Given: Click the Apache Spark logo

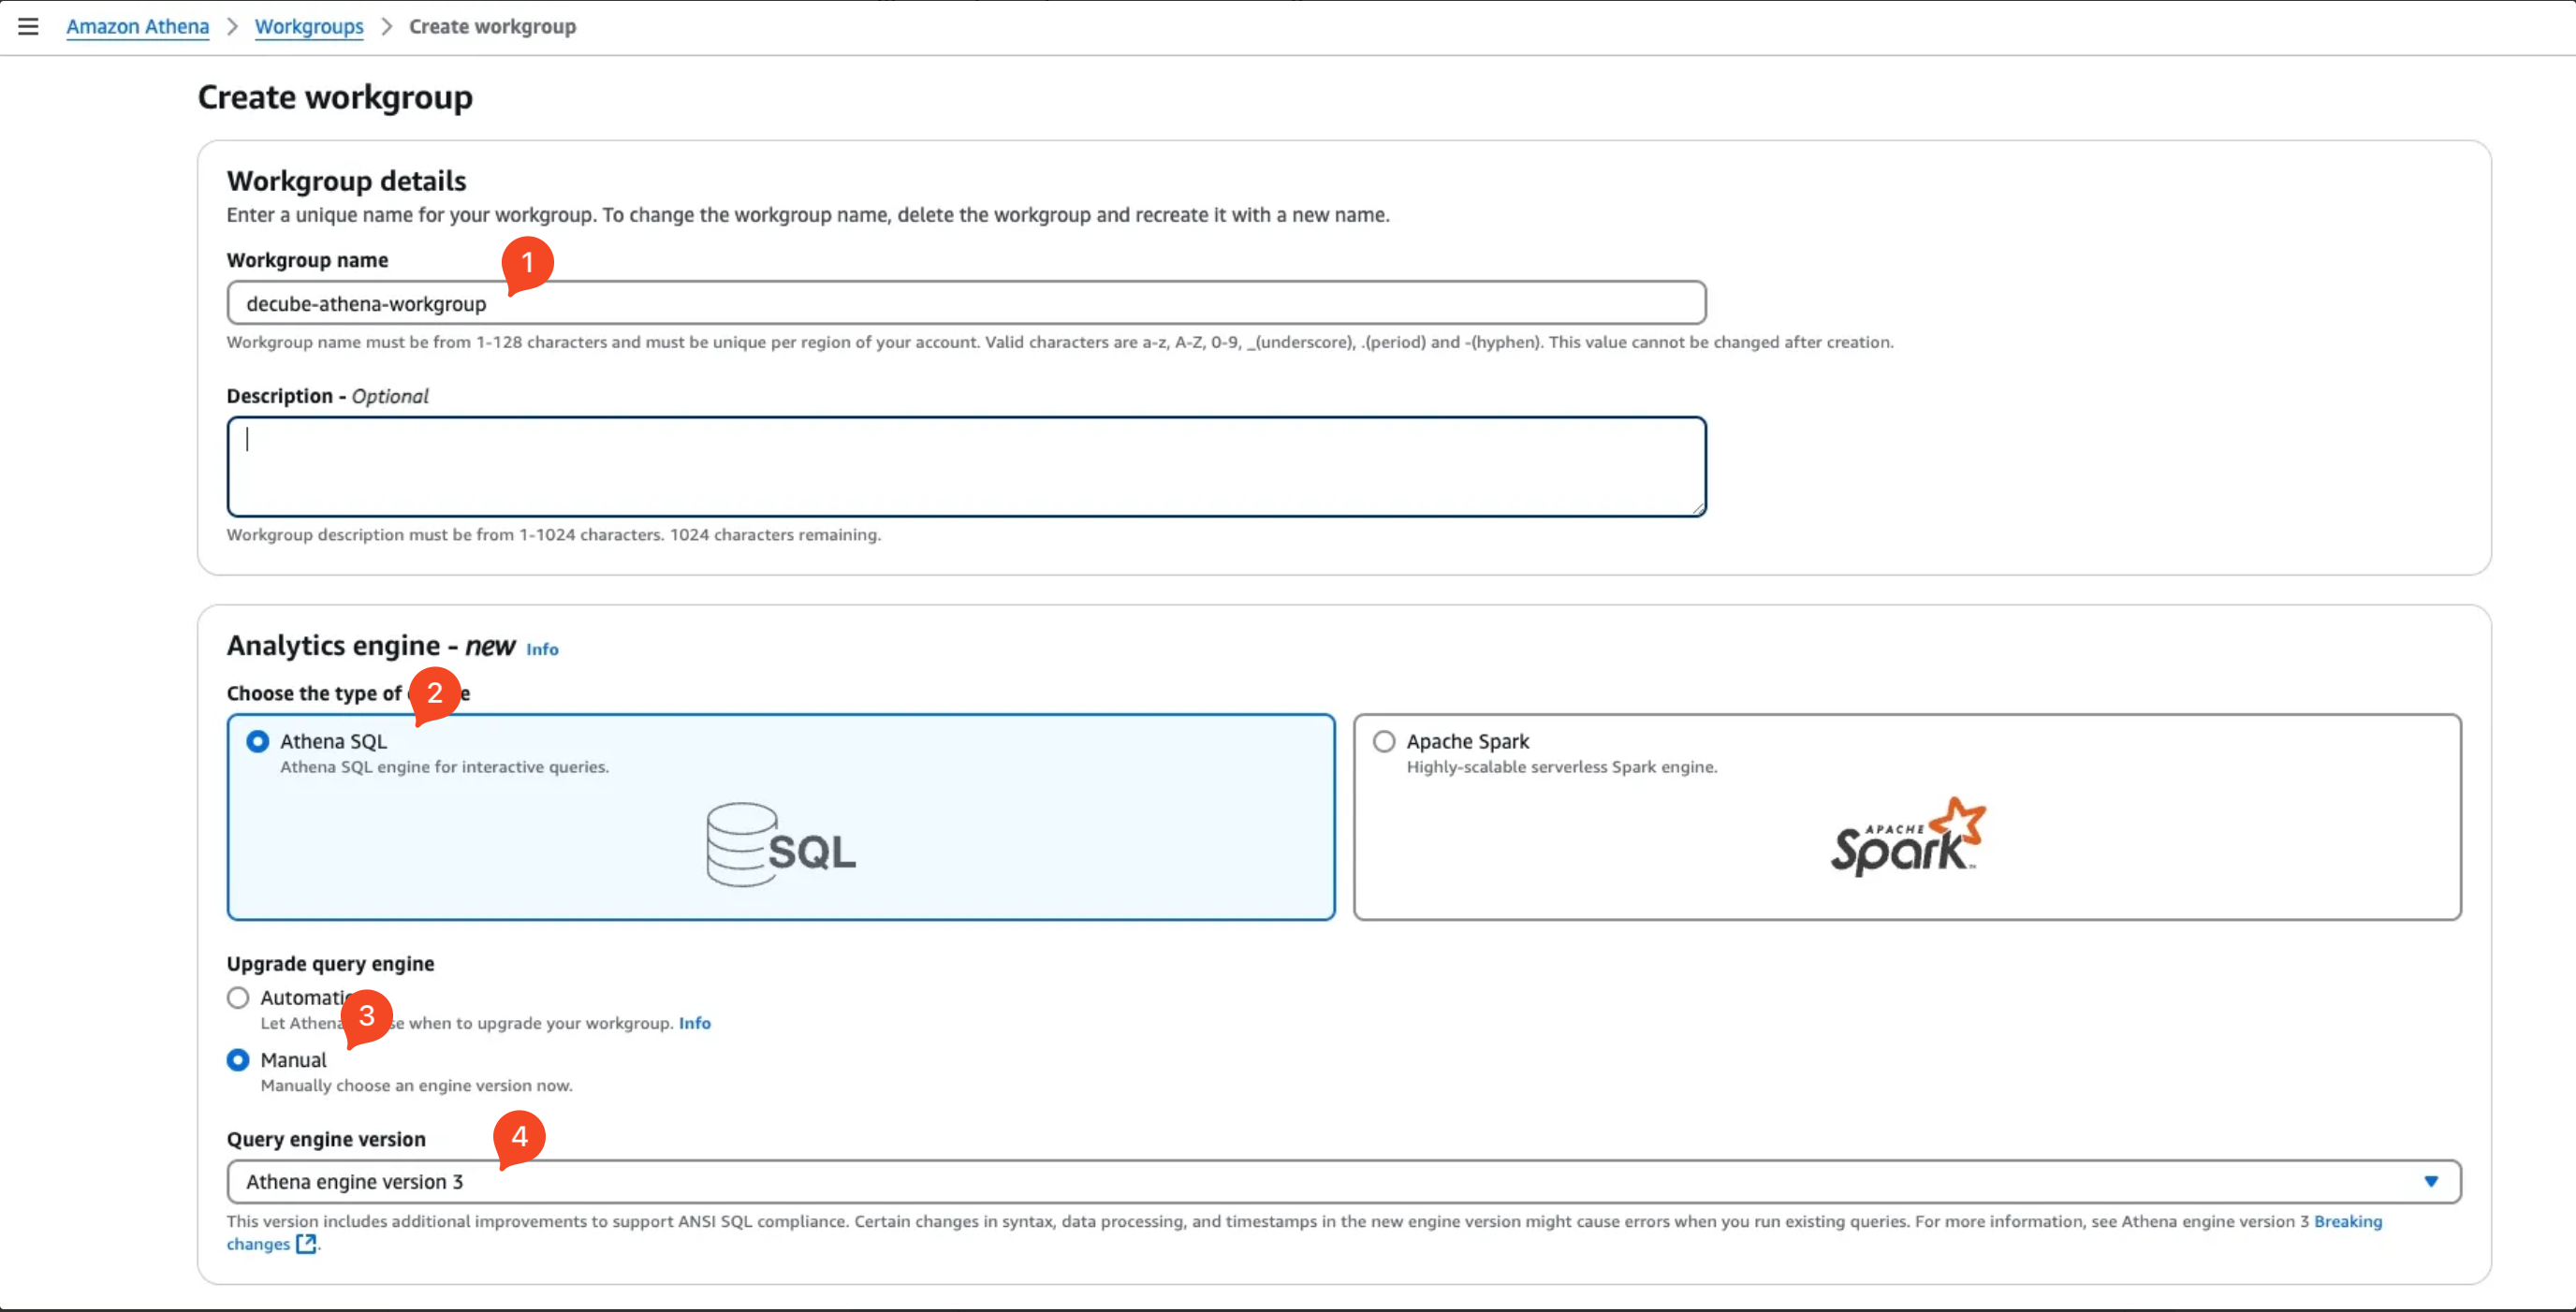Looking at the screenshot, I should coord(1907,836).
